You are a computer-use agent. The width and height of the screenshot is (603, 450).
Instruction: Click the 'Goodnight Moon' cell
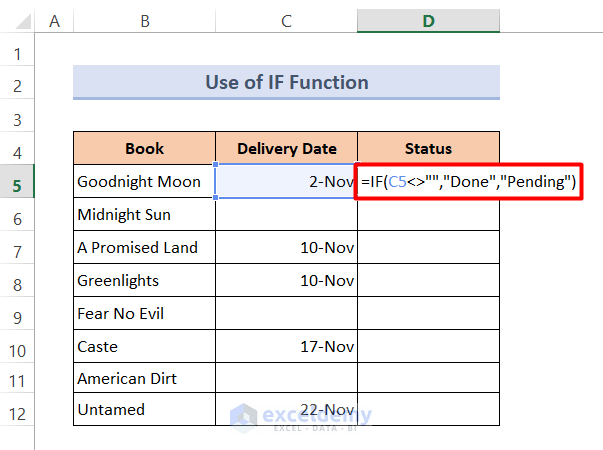[x=144, y=182]
